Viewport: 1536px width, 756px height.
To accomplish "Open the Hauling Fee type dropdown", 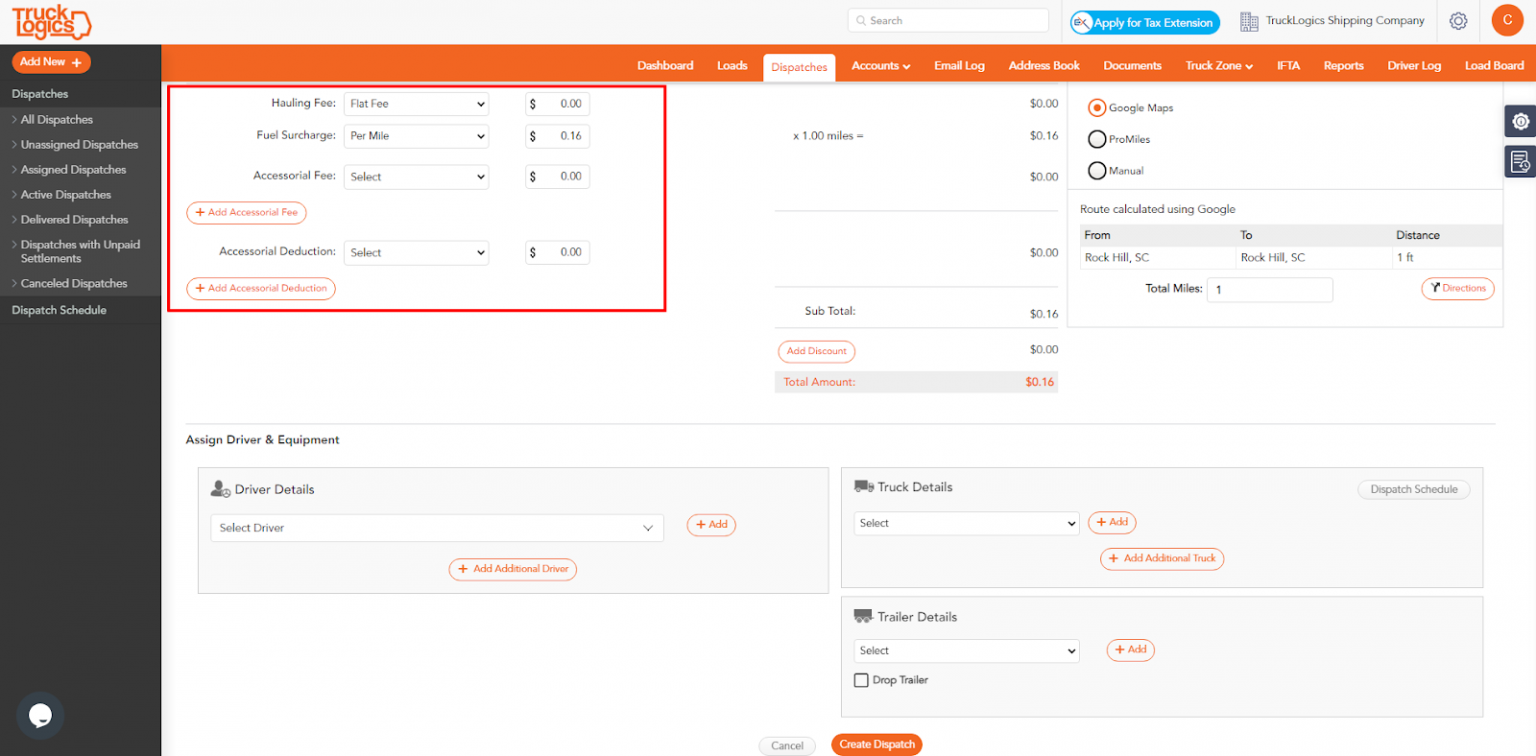I will pyautogui.click(x=416, y=103).
